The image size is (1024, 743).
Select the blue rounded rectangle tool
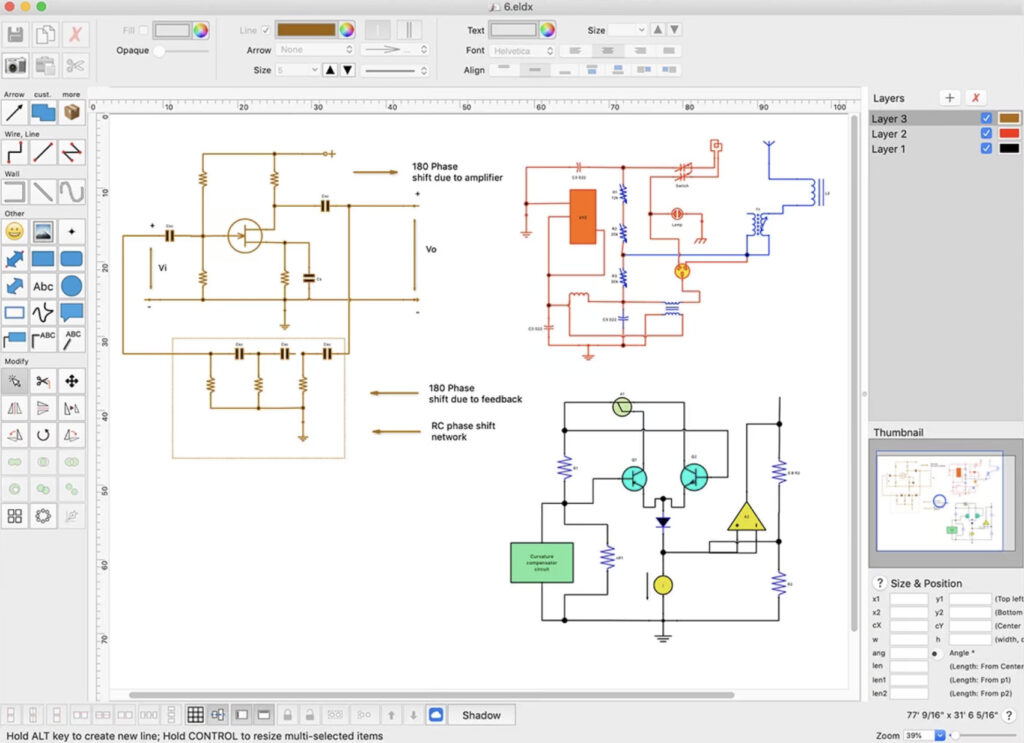point(72,259)
